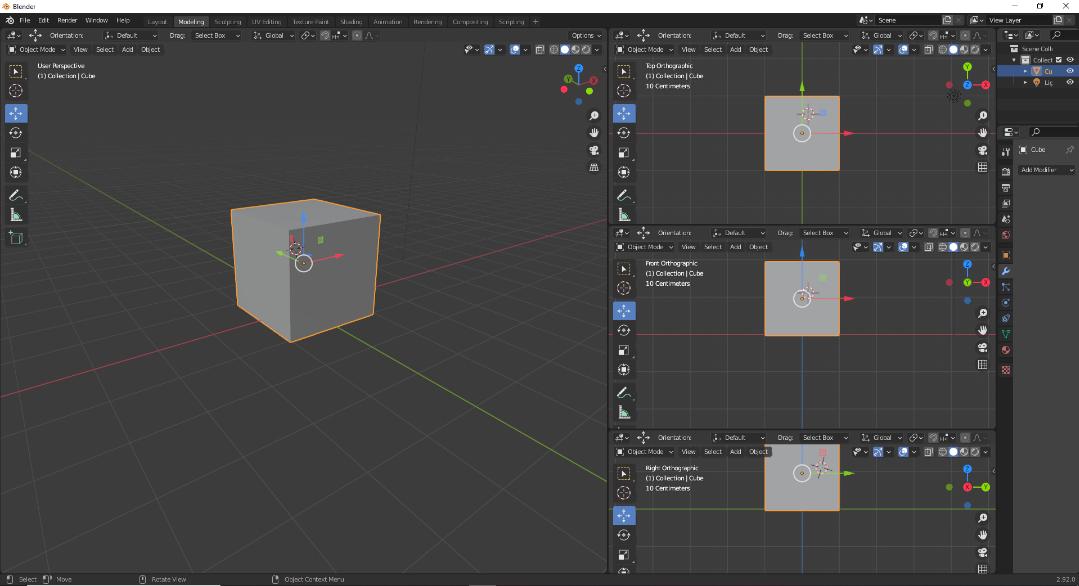Click the green Y axis in Right Orthographic gizmo
The width and height of the screenshot is (1079, 586).
[985, 487]
